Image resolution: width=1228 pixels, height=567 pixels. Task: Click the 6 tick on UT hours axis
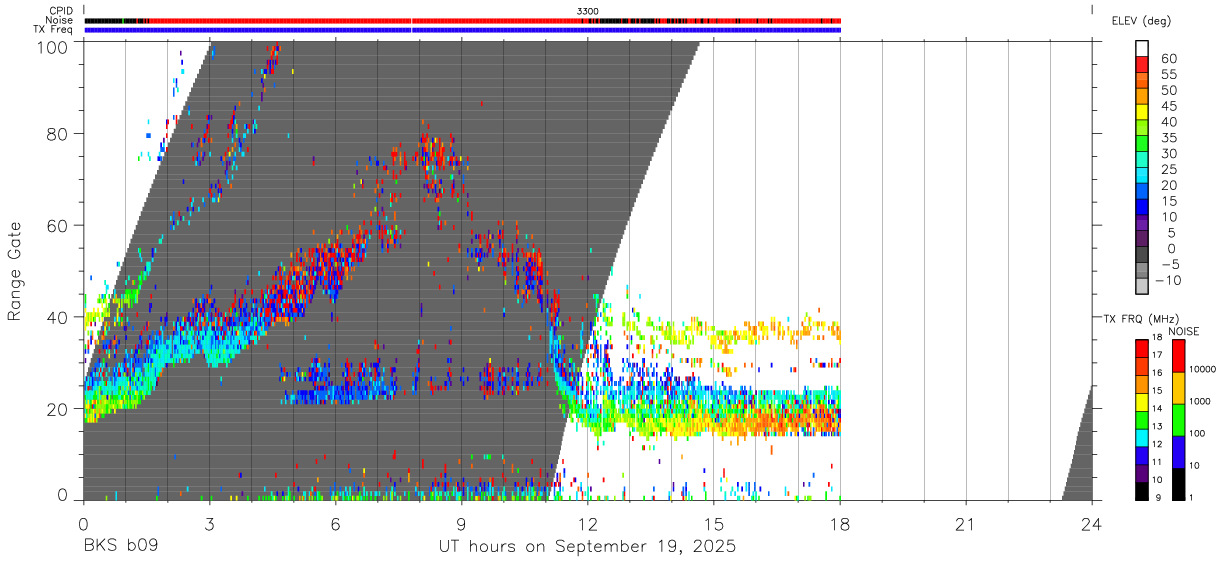tap(336, 524)
